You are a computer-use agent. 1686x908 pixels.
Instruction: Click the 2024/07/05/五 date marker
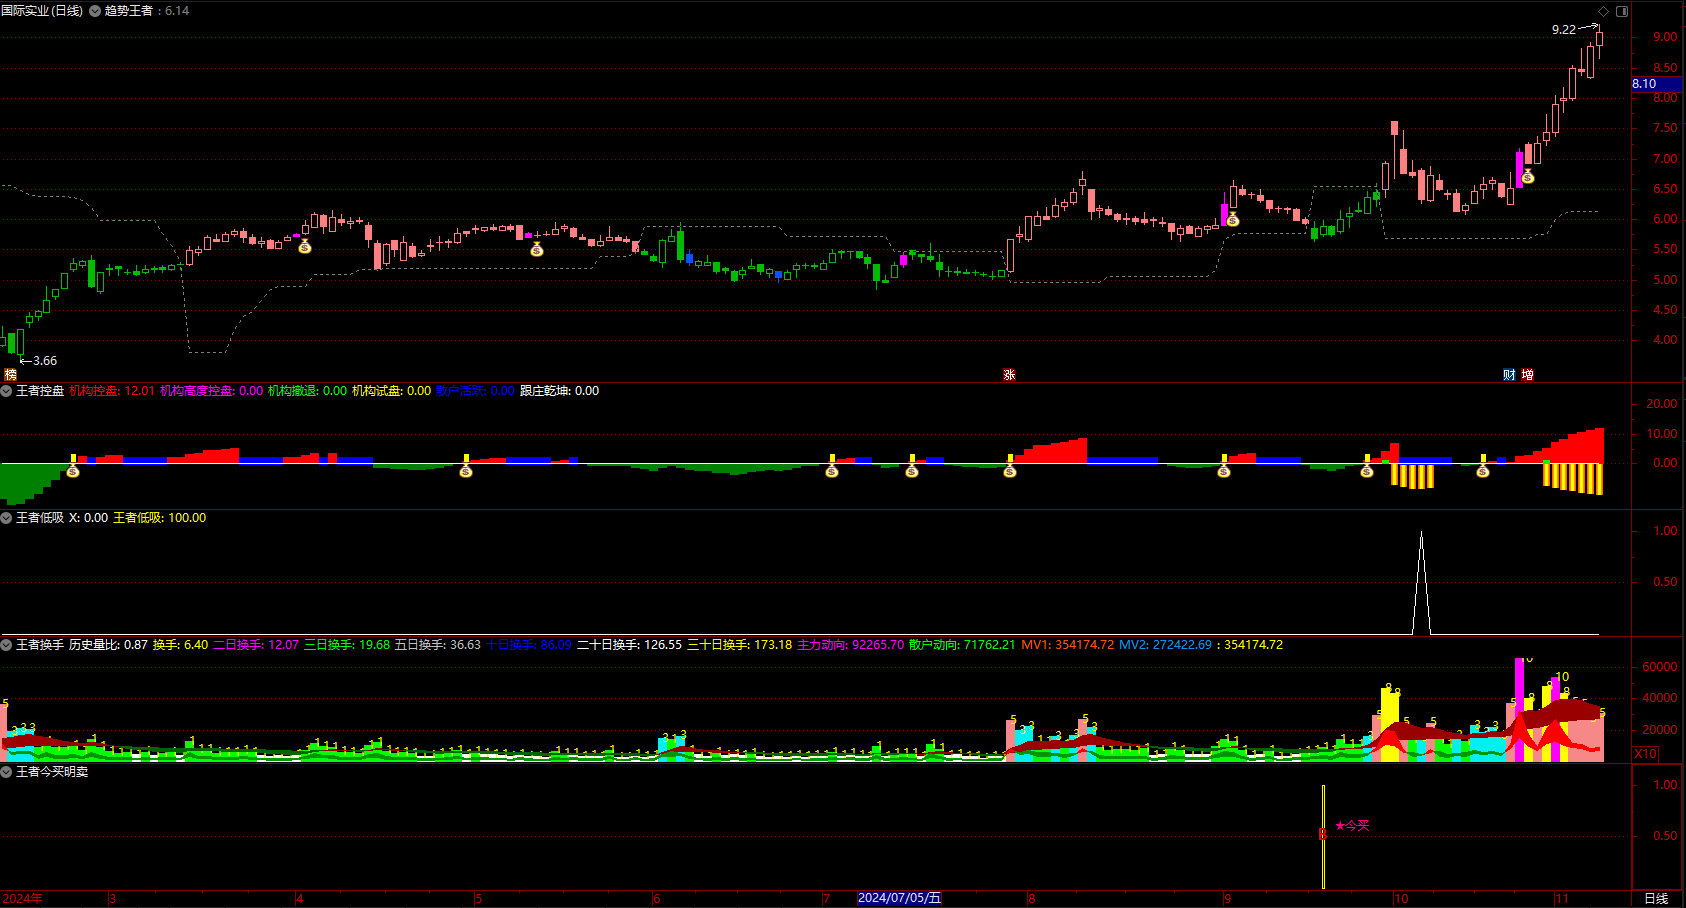point(899,898)
